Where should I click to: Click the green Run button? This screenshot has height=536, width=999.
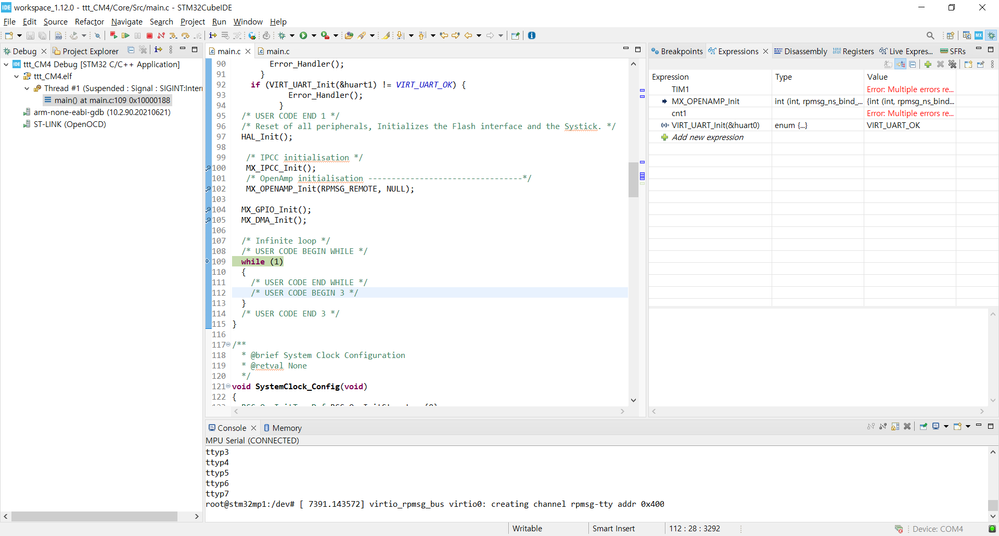coord(303,36)
